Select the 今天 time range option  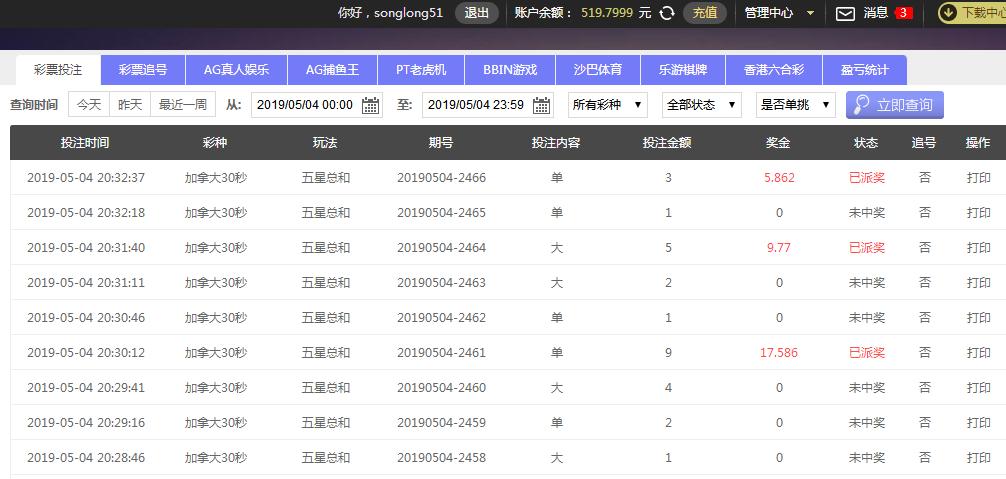tap(89, 105)
